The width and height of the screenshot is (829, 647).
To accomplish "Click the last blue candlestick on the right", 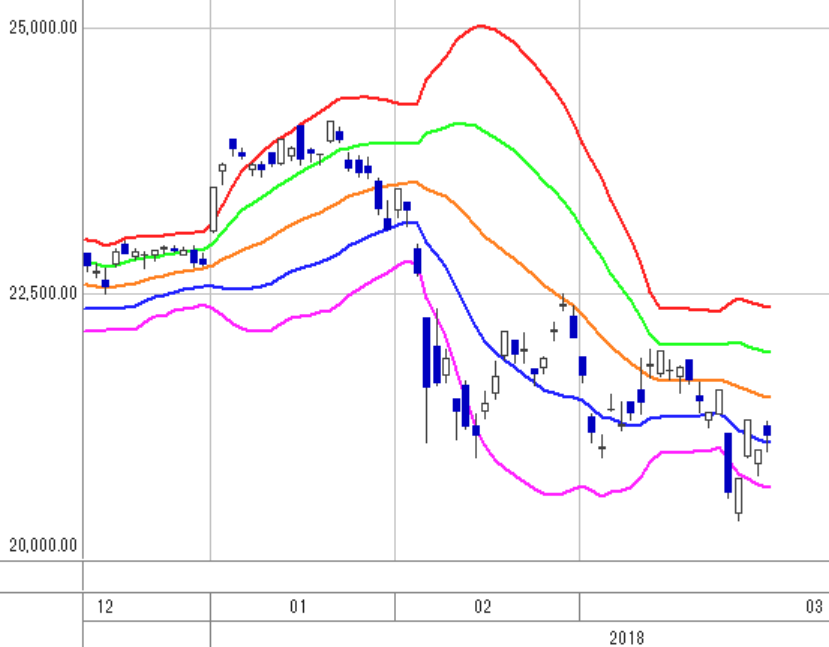I will click(767, 430).
